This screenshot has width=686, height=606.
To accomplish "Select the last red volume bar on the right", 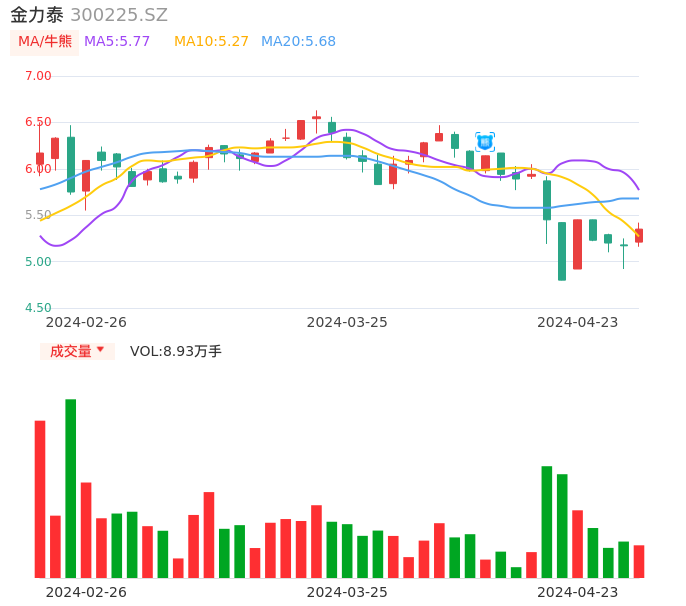I will tap(639, 561).
